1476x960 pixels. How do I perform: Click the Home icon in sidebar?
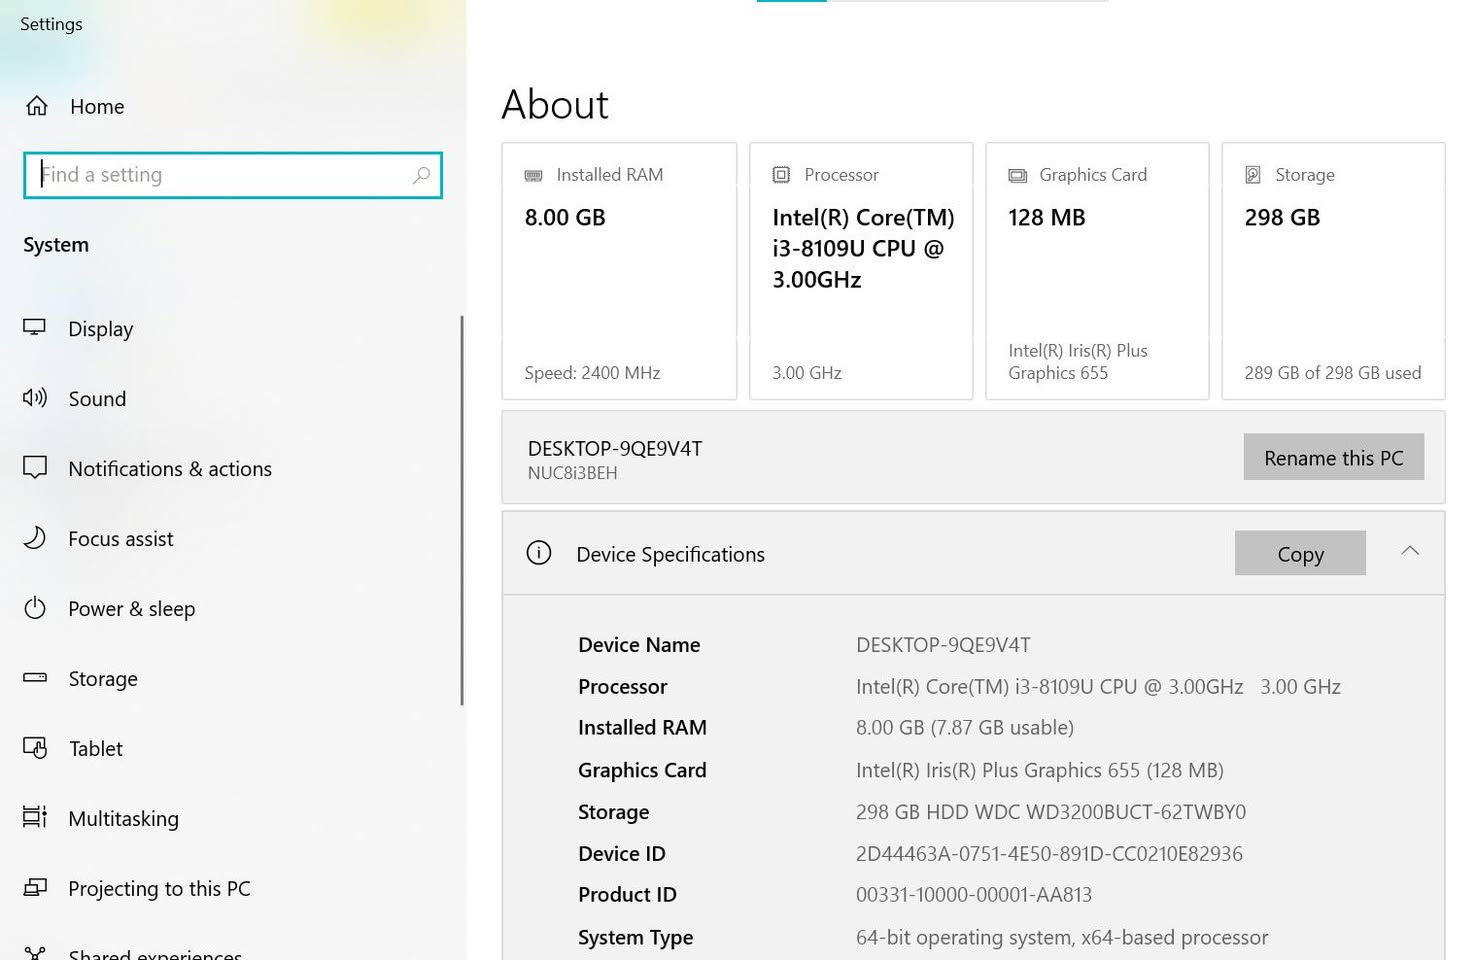[x=37, y=106]
